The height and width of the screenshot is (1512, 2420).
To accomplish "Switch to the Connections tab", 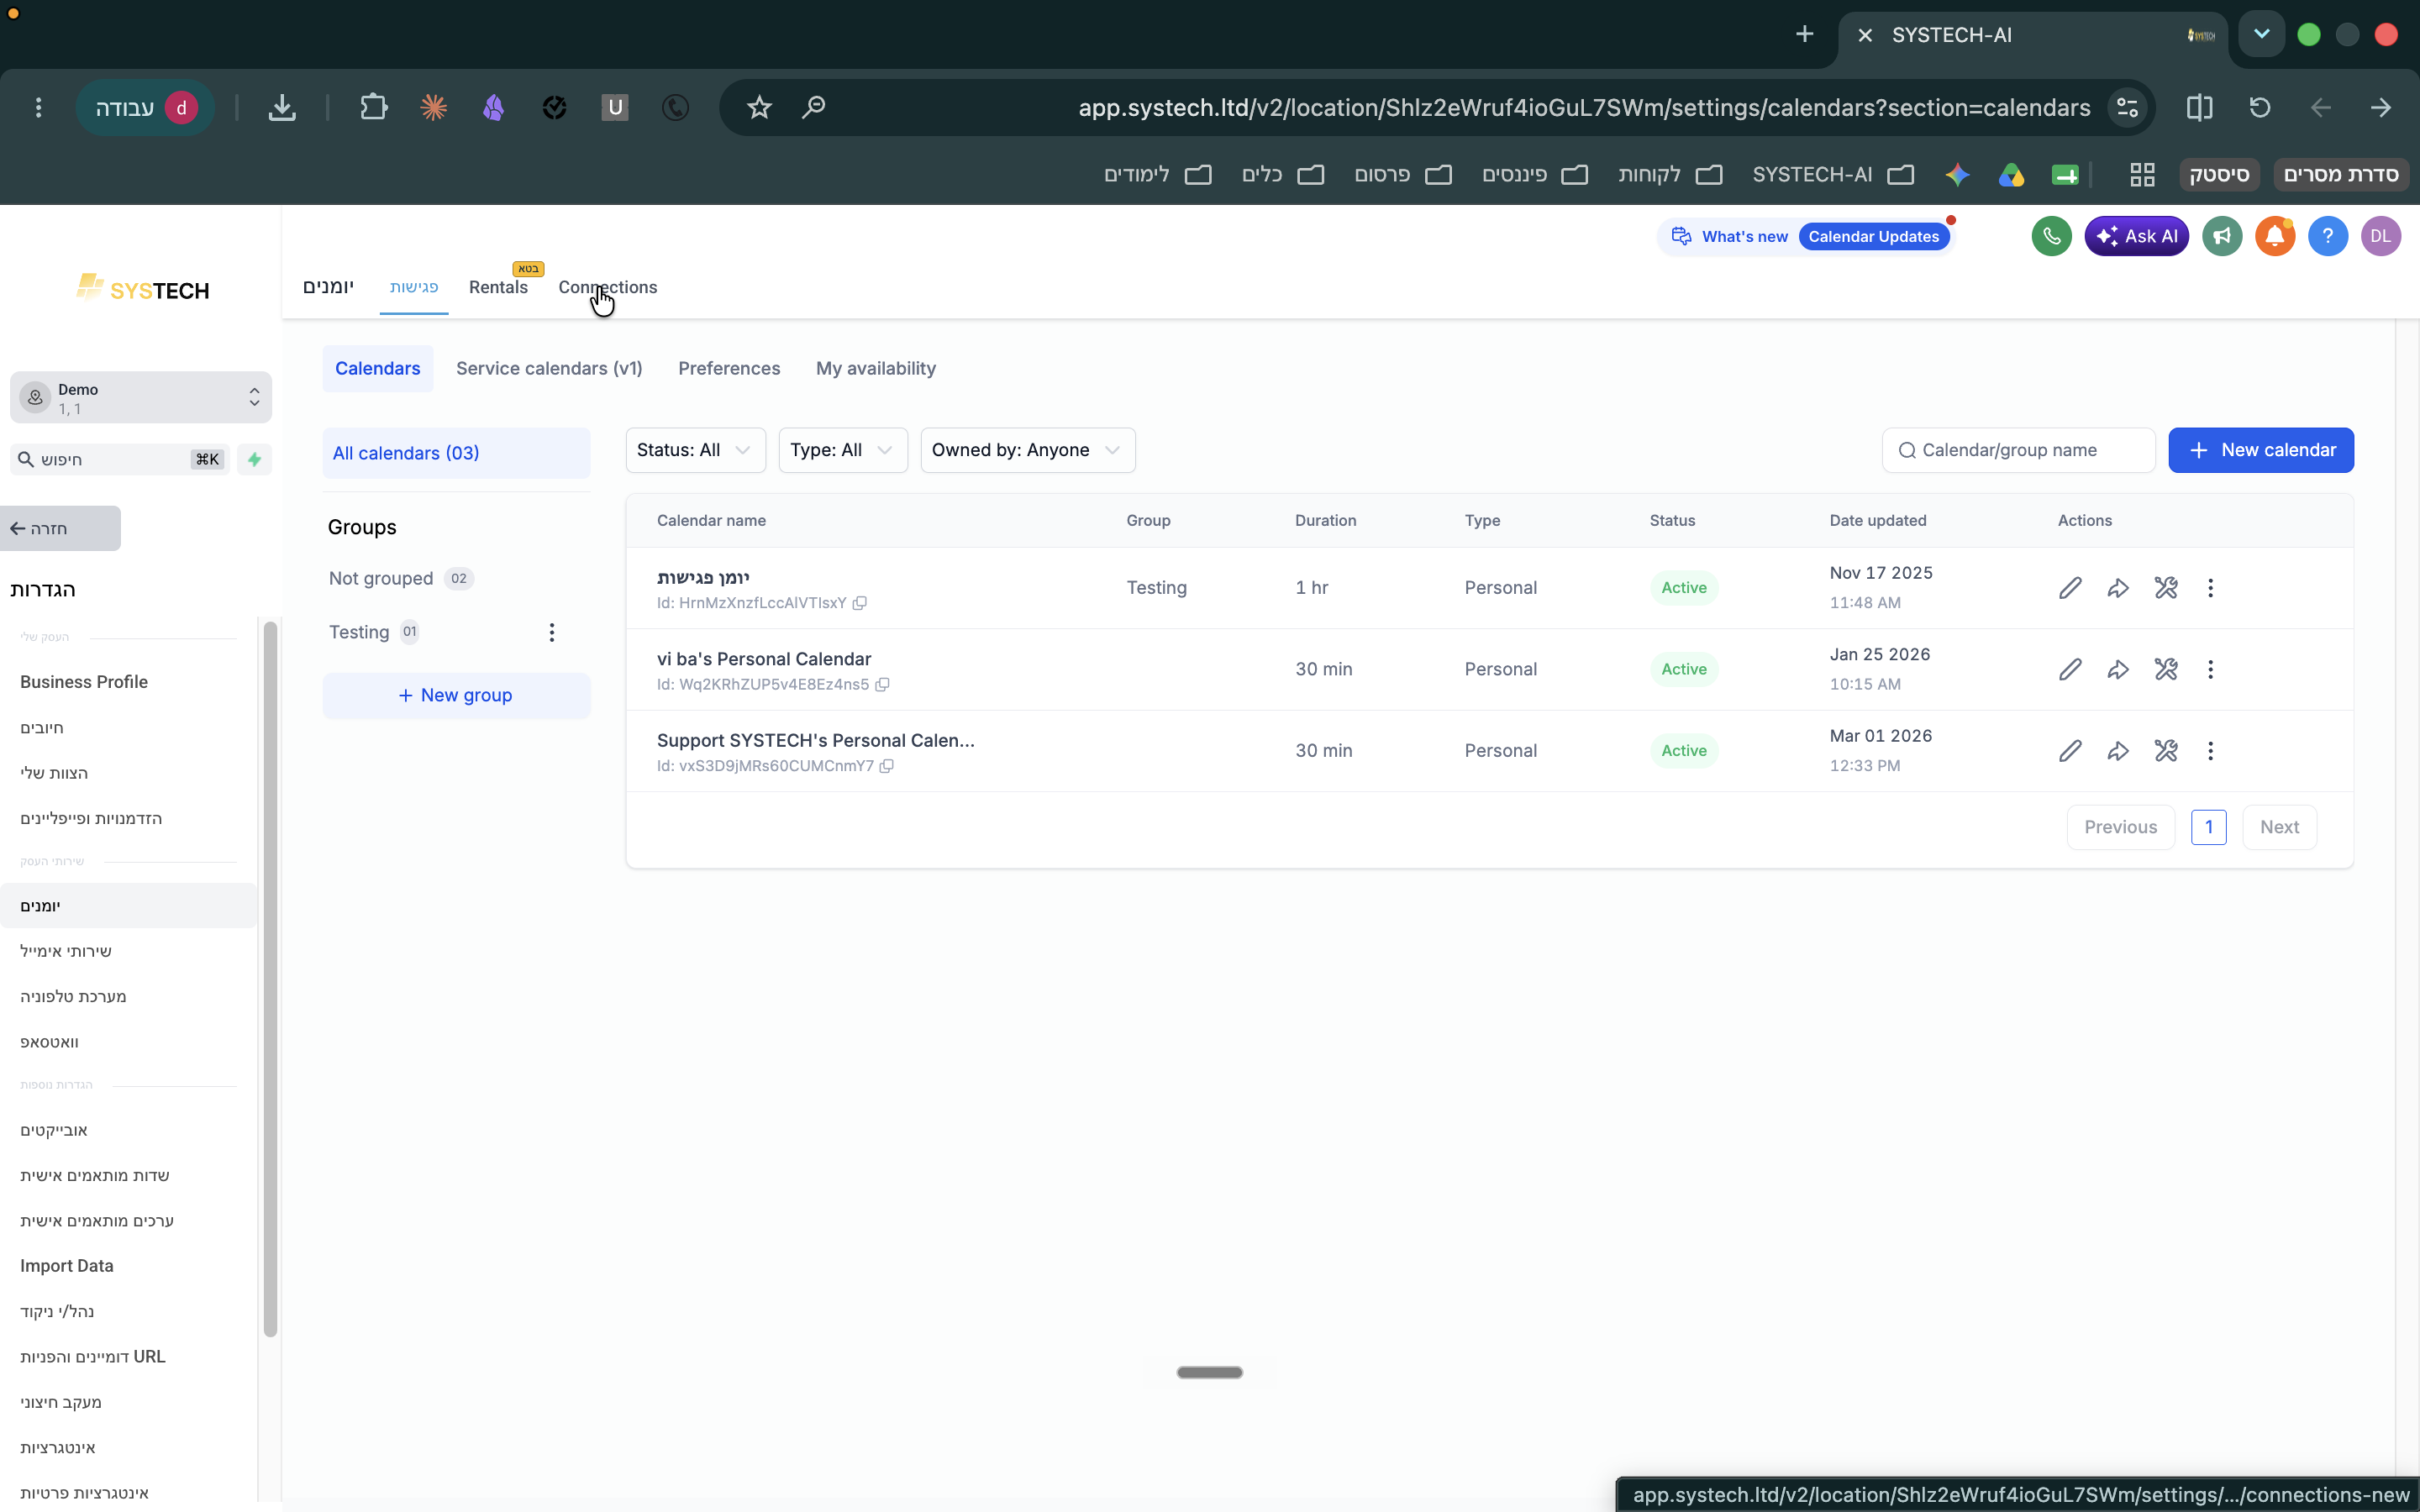I will coord(607,288).
